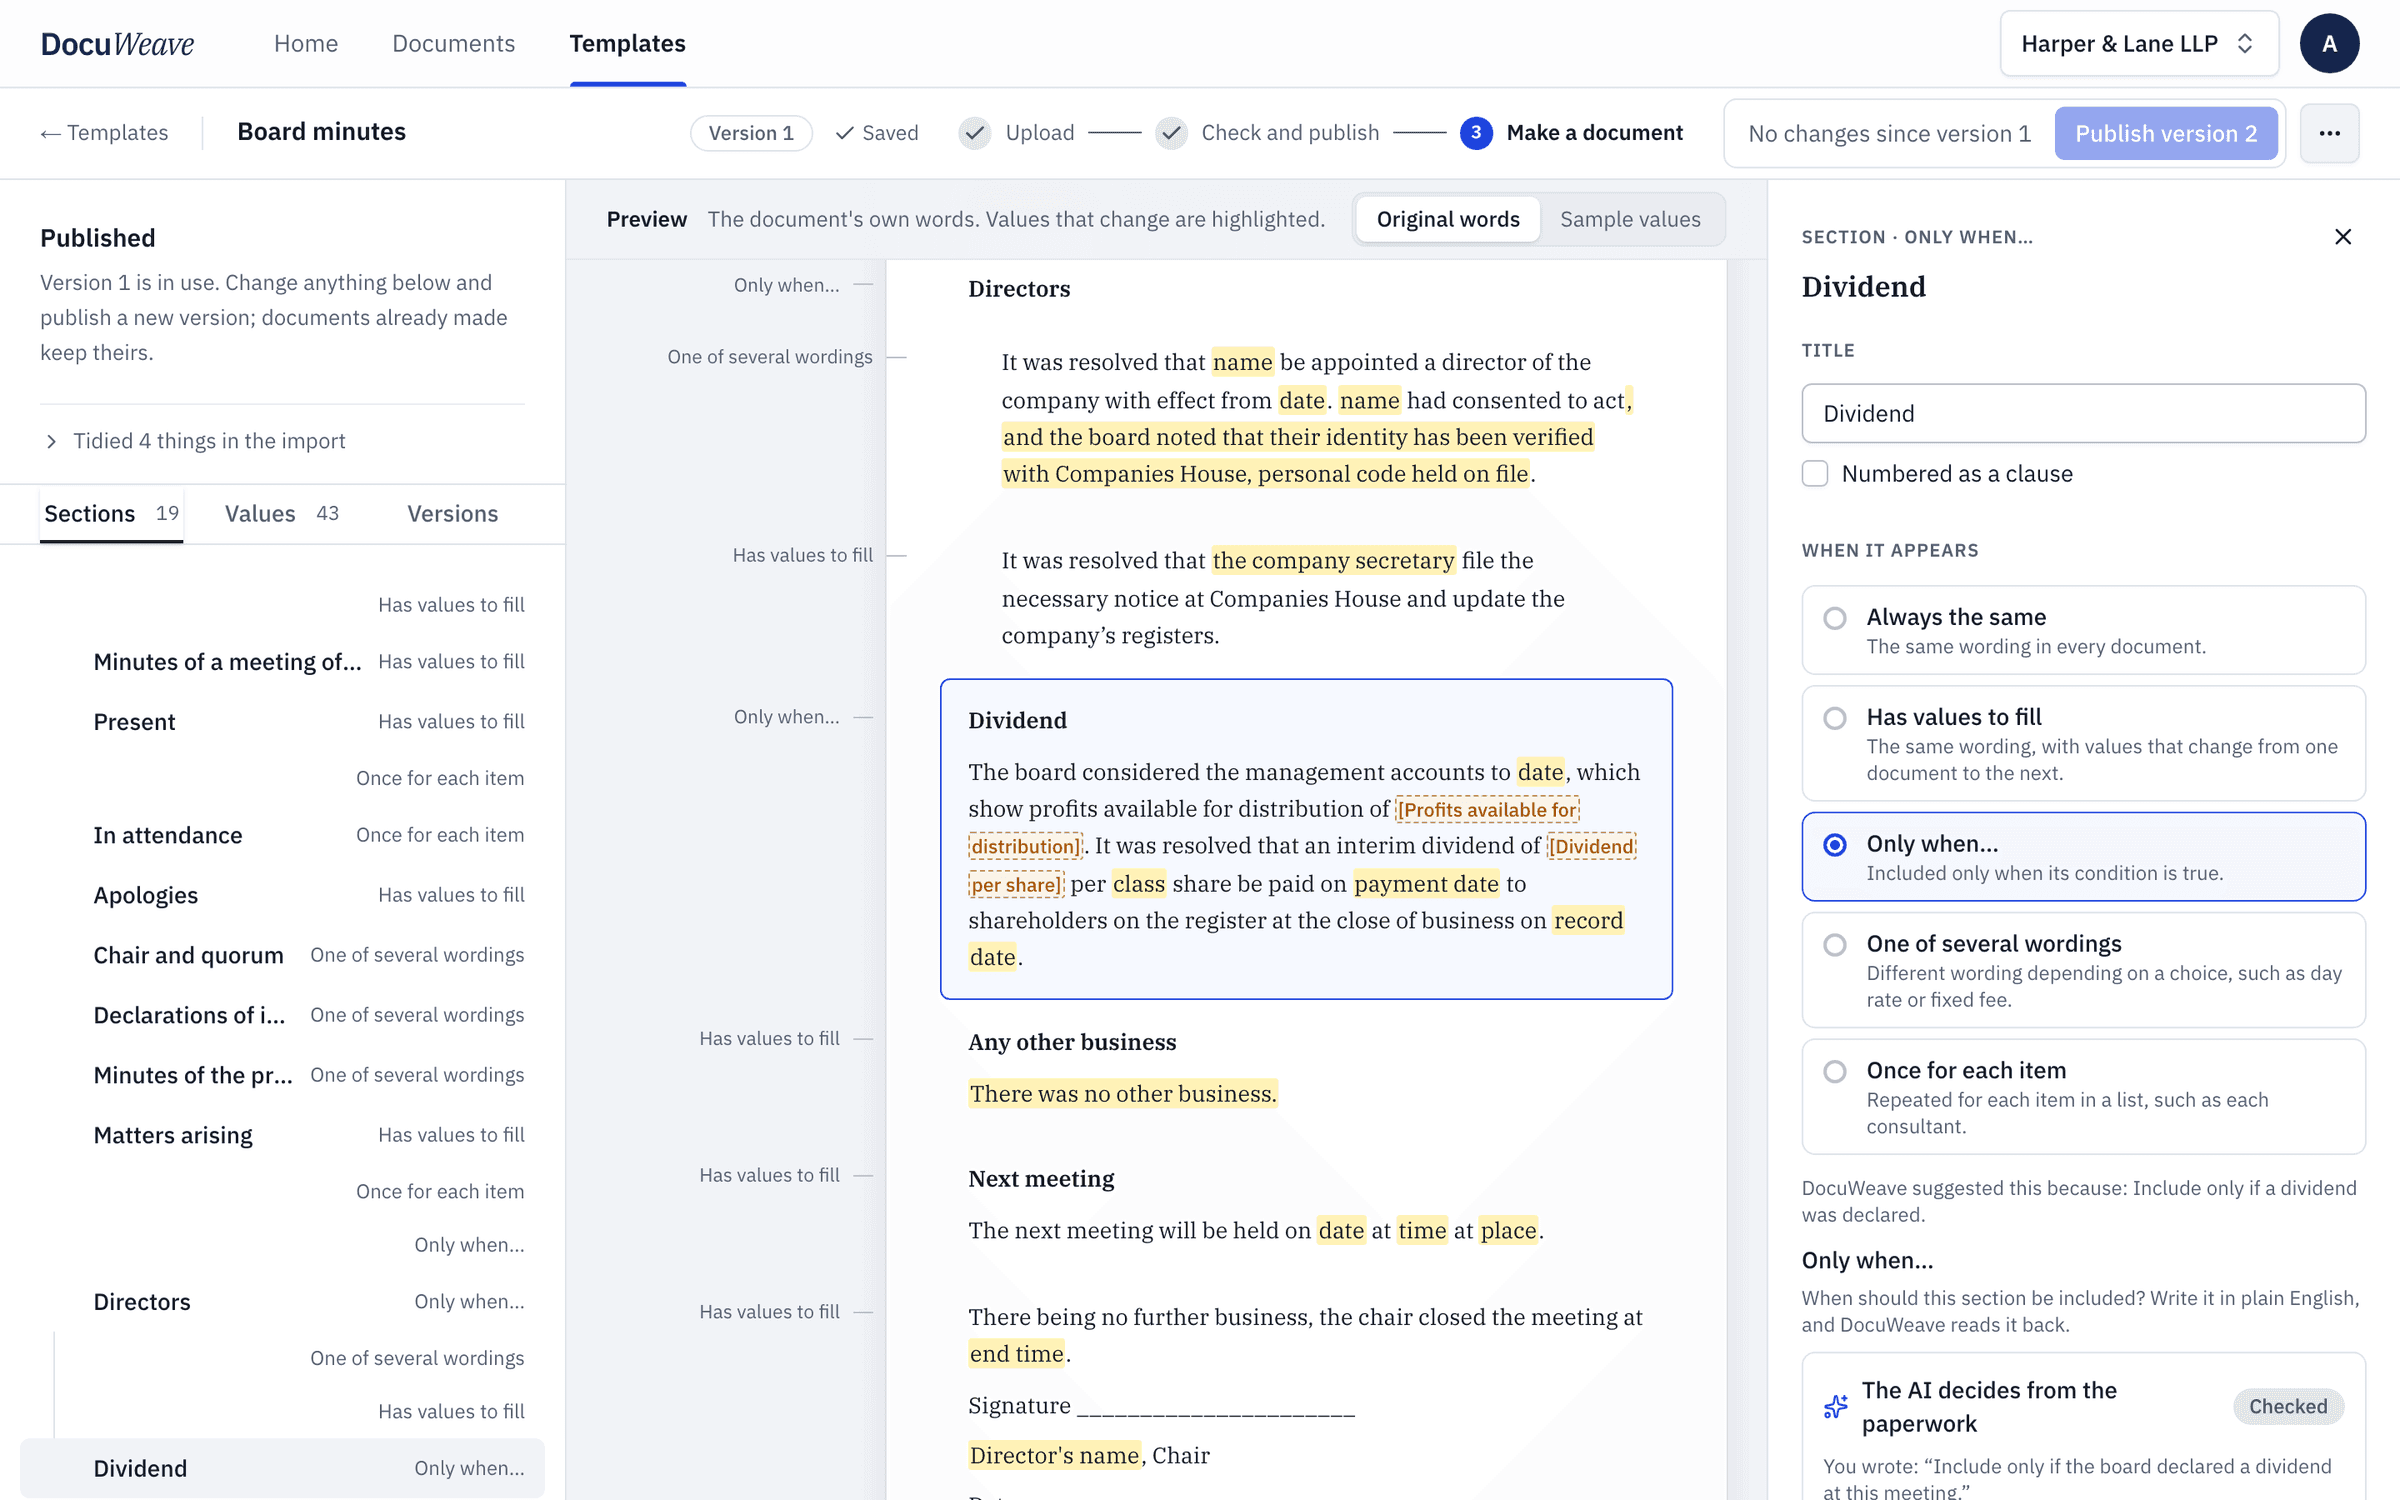
Task: Switch to the Values tab
Action: point(282,513)
